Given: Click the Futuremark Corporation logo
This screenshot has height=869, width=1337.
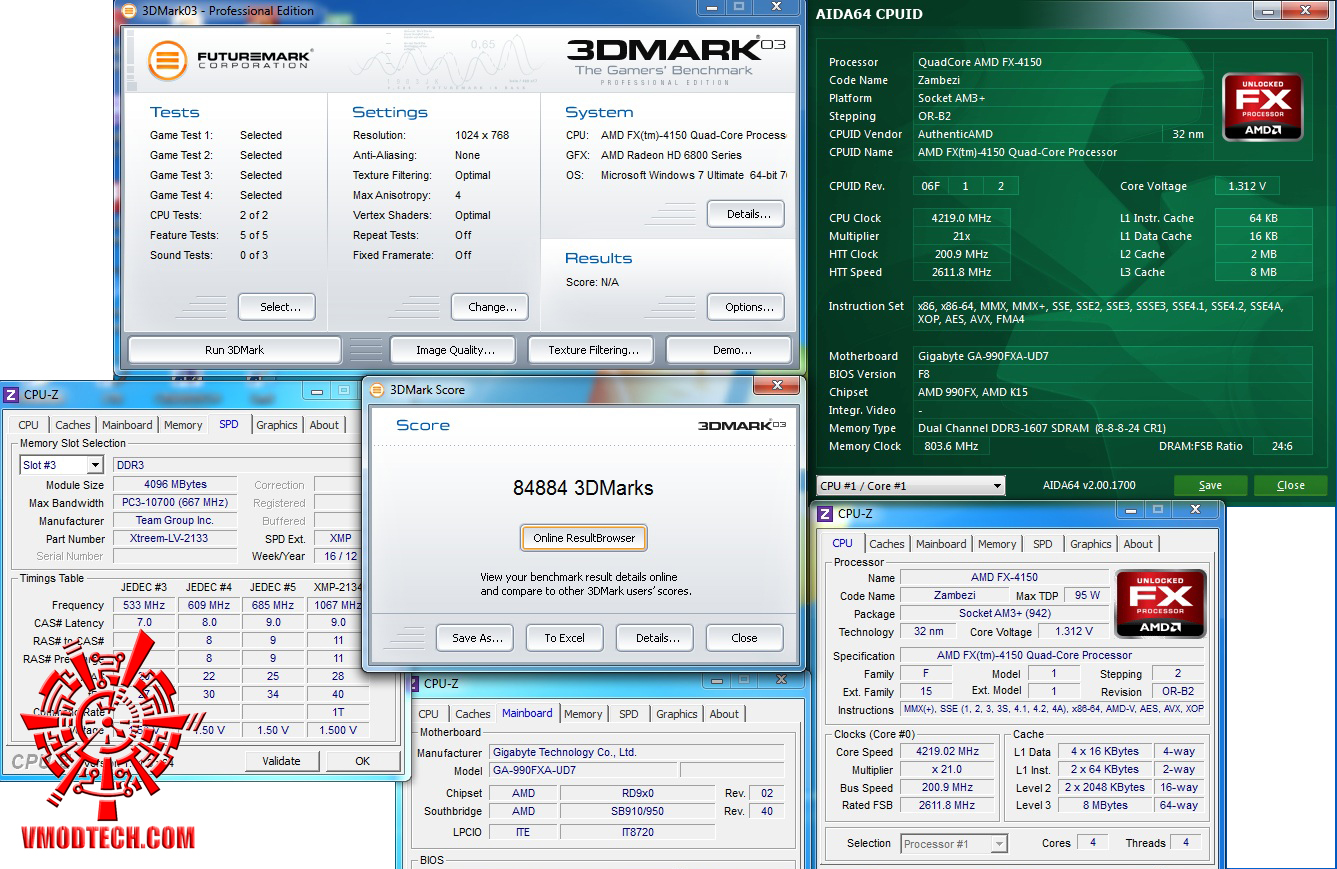Looking at the screenshot, I should (230, 60).
